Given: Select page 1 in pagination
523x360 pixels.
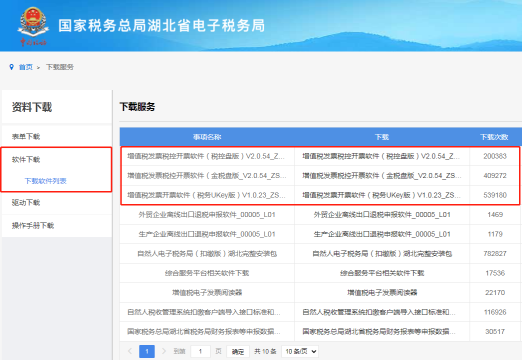Looking at the screenshot, I should pos(147,351).
